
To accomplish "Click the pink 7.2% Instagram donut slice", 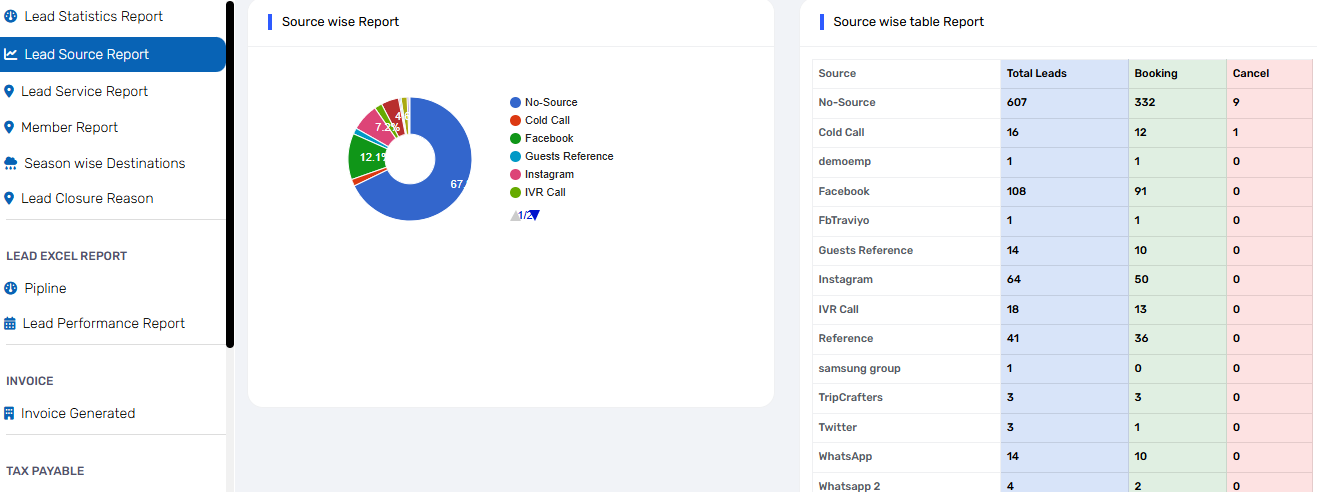I will click(378, 128).
